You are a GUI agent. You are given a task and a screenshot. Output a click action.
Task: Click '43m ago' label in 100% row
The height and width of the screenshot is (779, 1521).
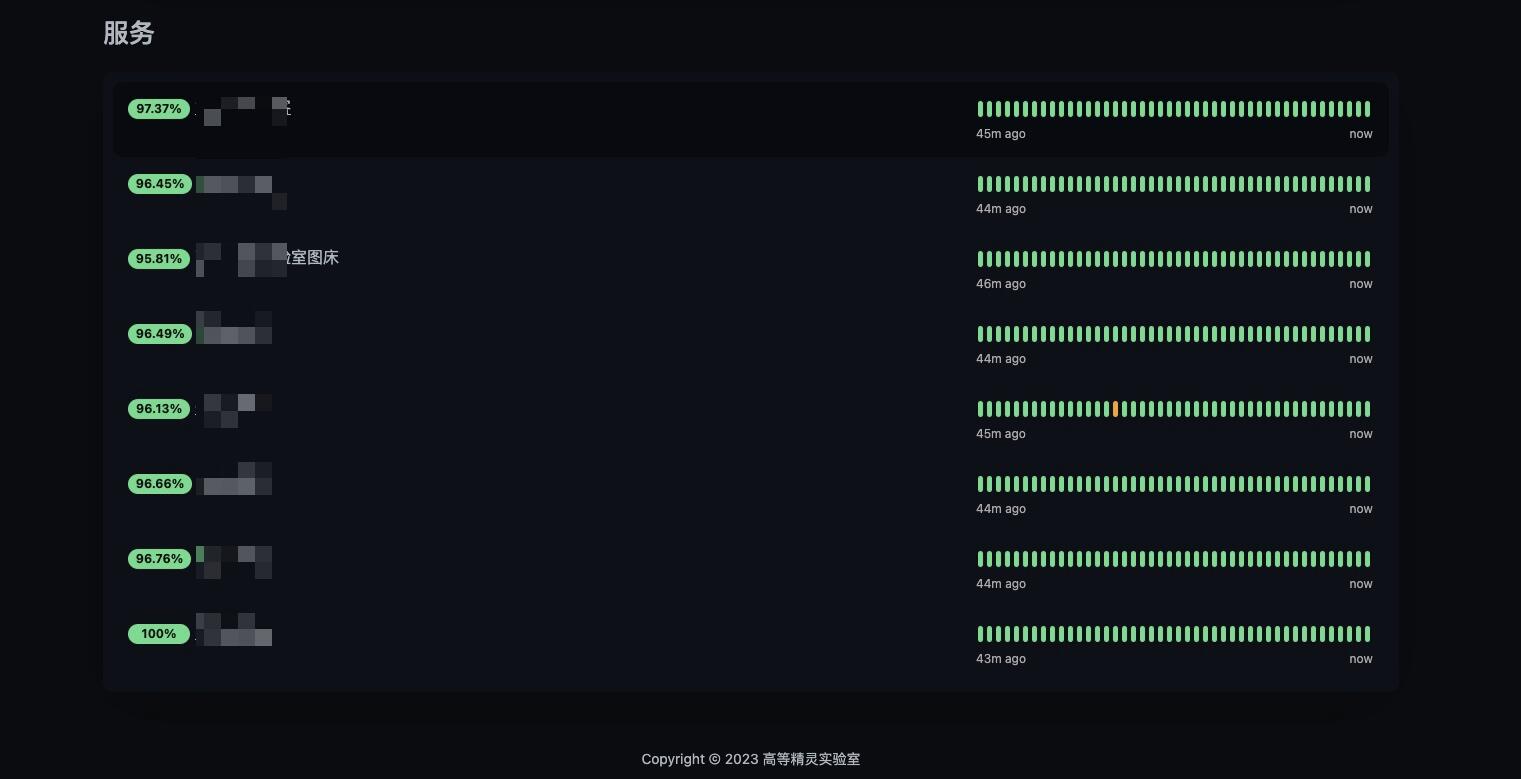coord(1001,659)
